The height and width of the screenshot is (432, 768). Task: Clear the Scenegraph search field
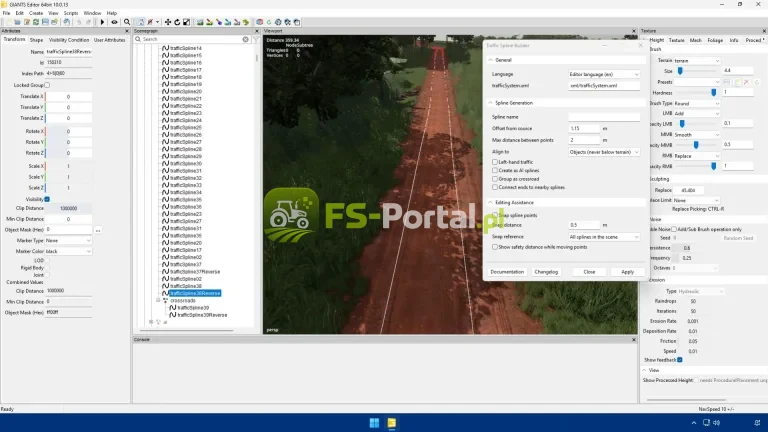point(245,39)
